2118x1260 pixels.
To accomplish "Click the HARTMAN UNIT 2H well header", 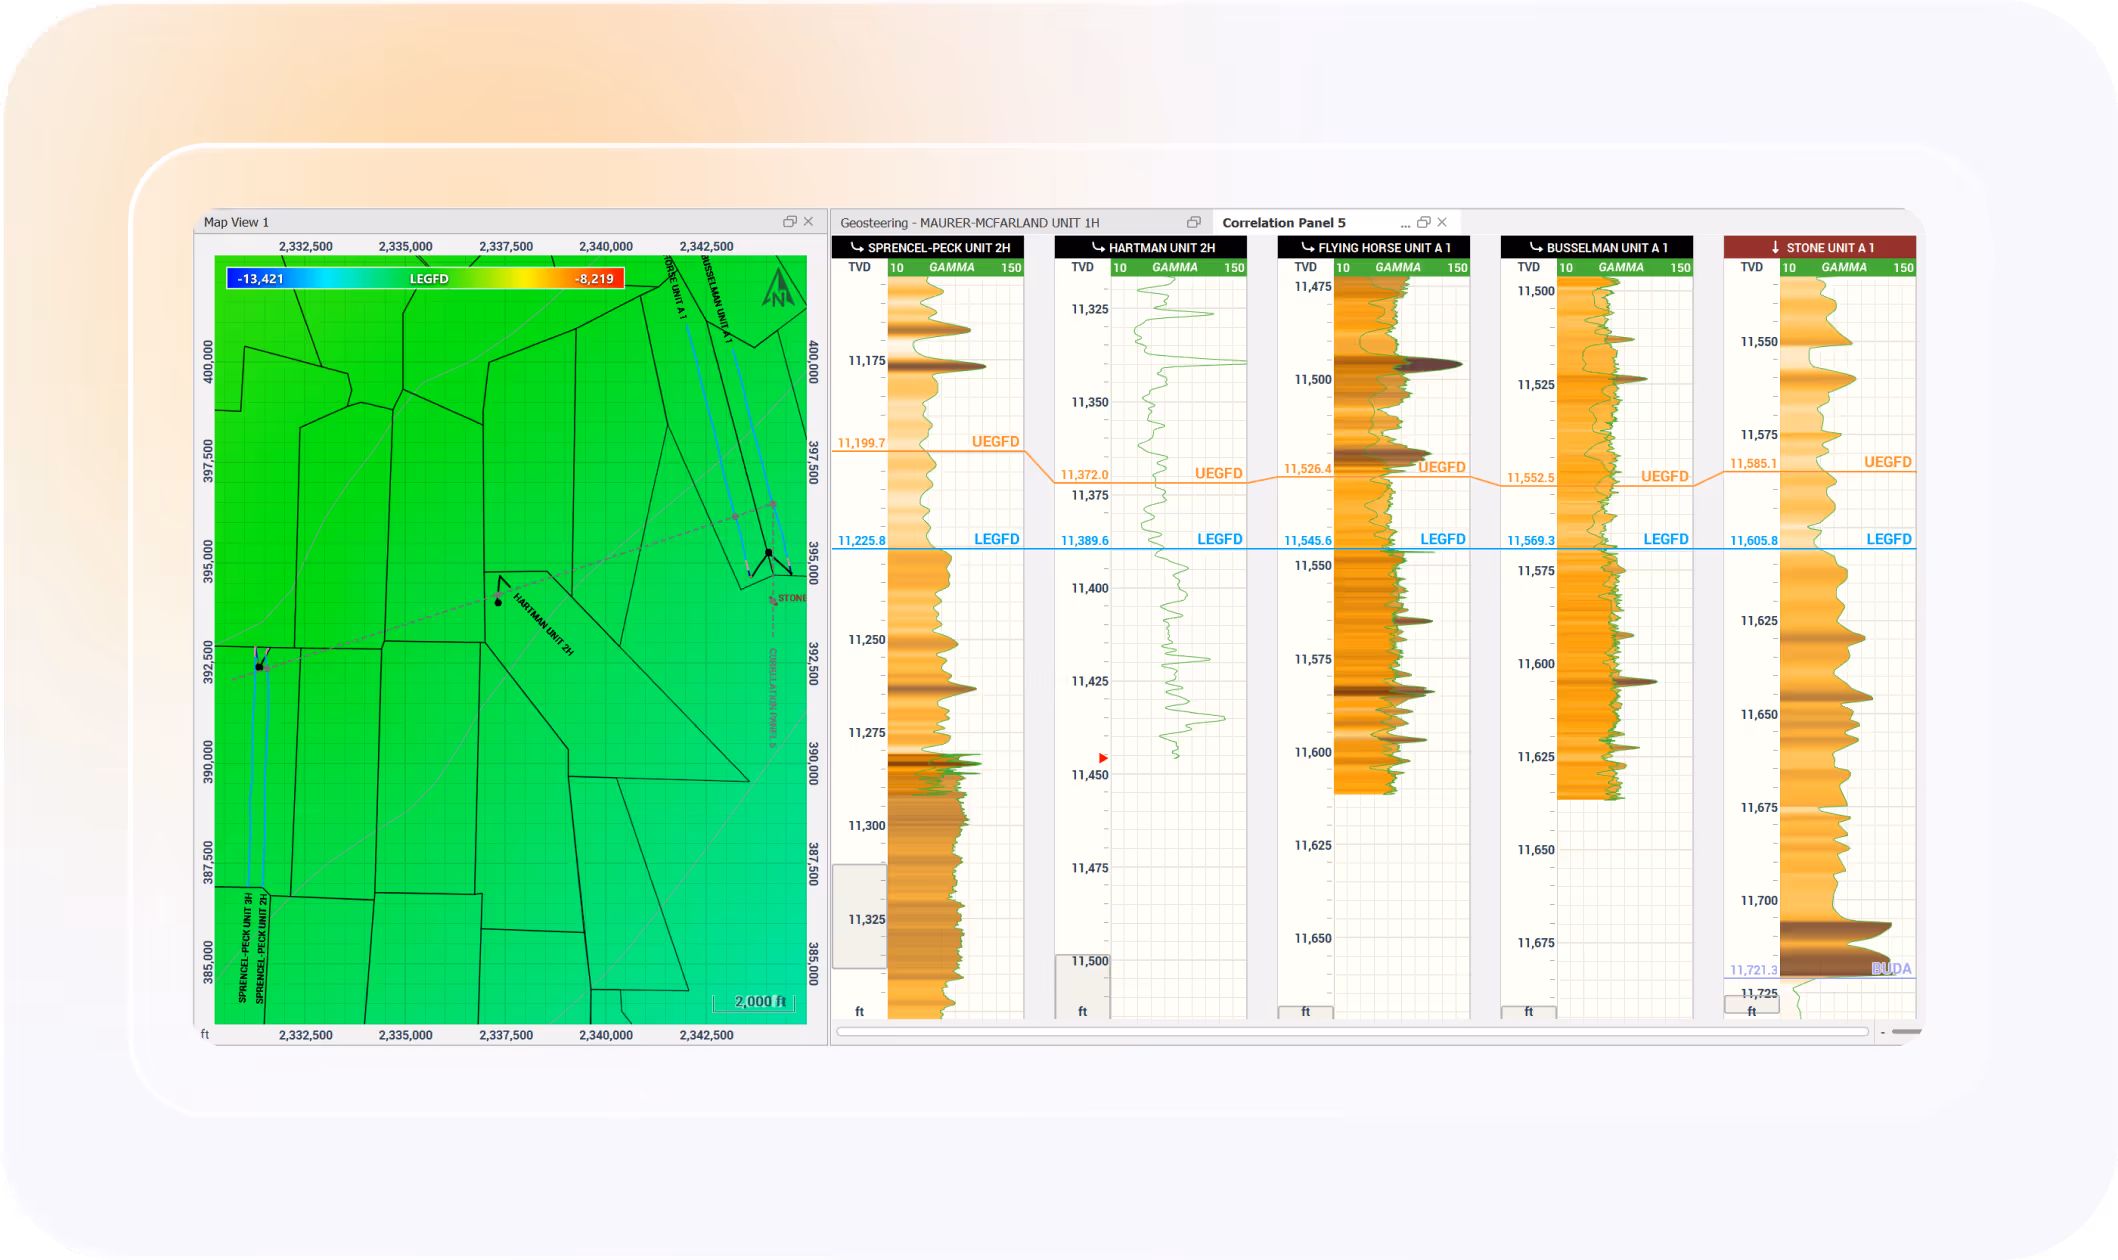I will [x=1151, y=247].
